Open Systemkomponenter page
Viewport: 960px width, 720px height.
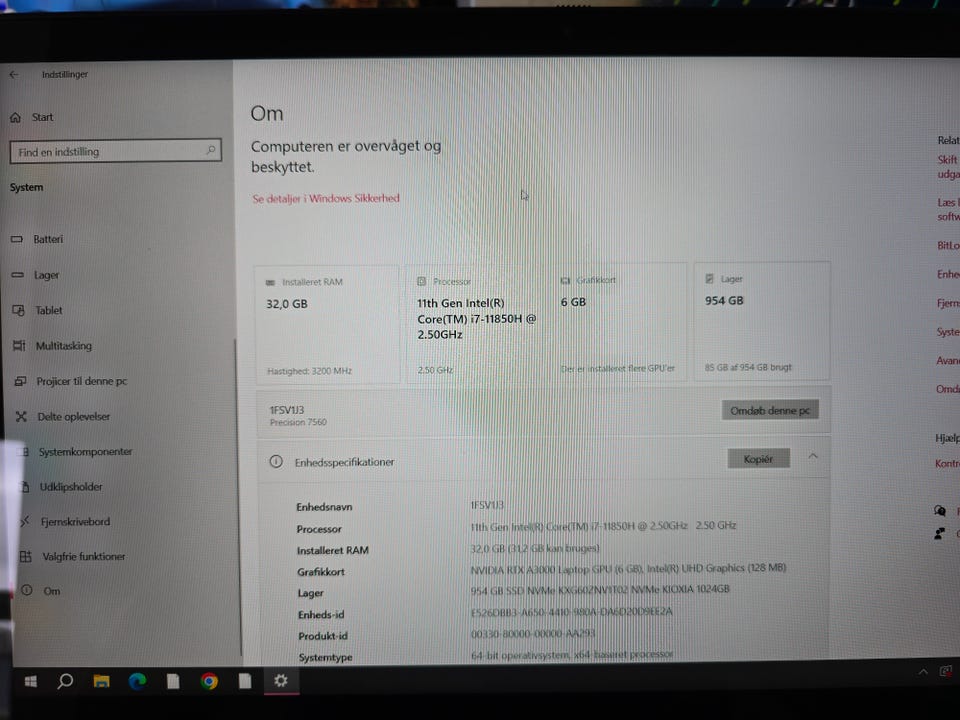85,452
